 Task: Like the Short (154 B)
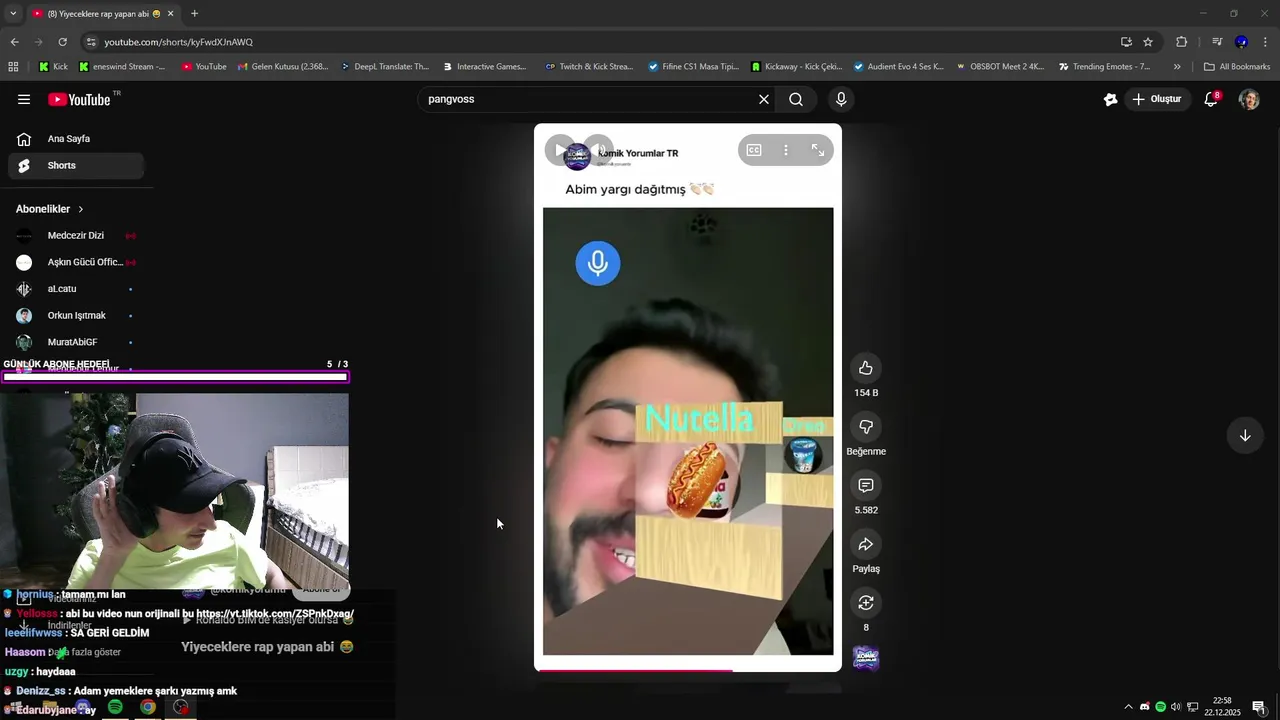(866, 368)
